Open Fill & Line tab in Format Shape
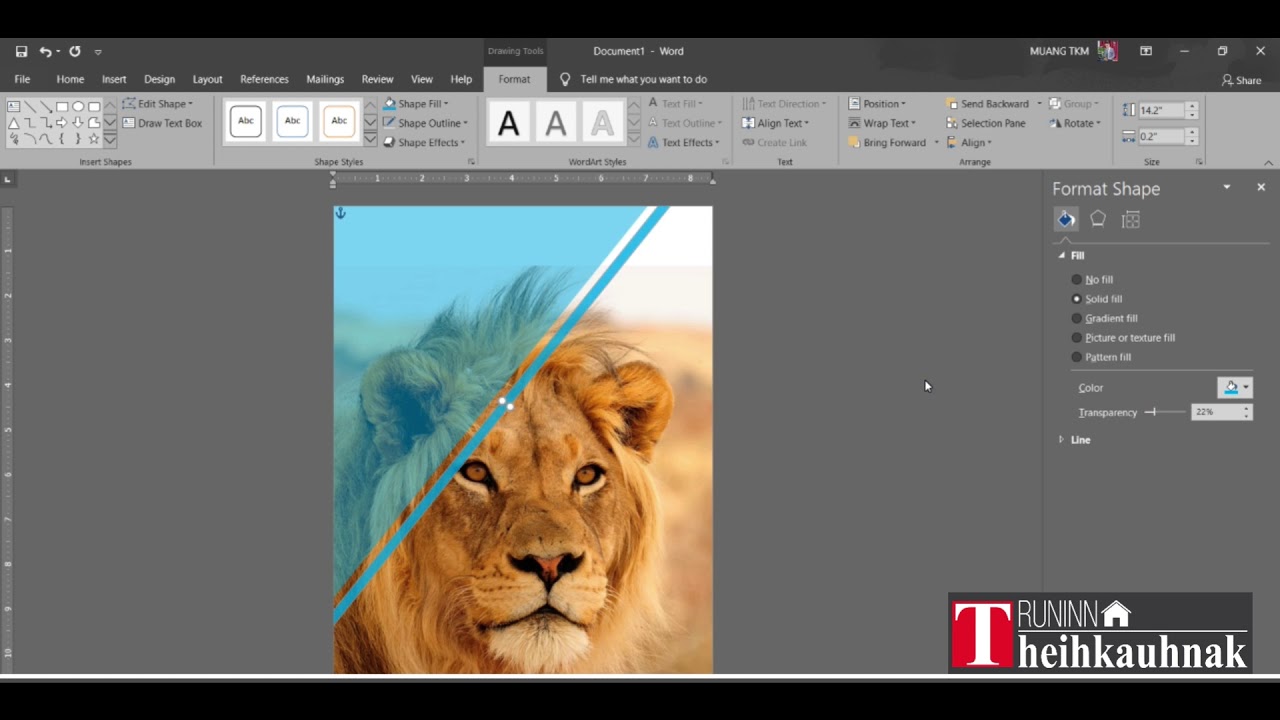The width and height of the screenshot is (1280, 720). (1066, 219)
